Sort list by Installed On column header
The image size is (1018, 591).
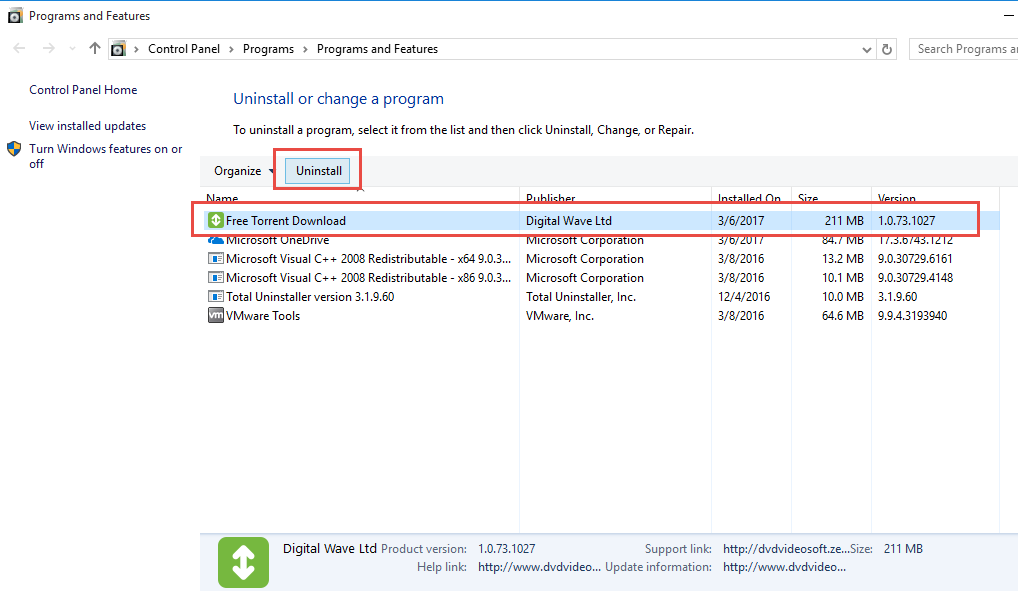coord(751,197)
